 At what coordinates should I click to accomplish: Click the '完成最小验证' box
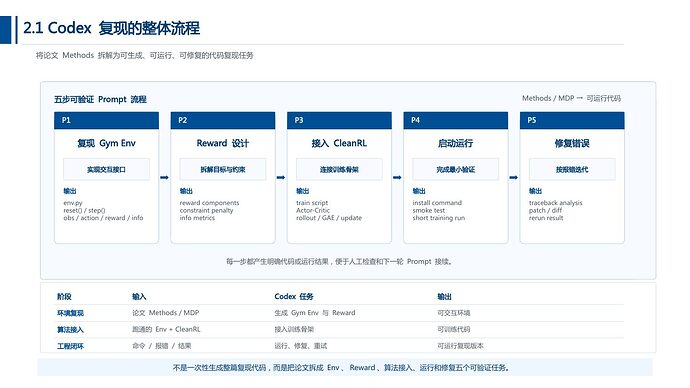coord(455,169)
